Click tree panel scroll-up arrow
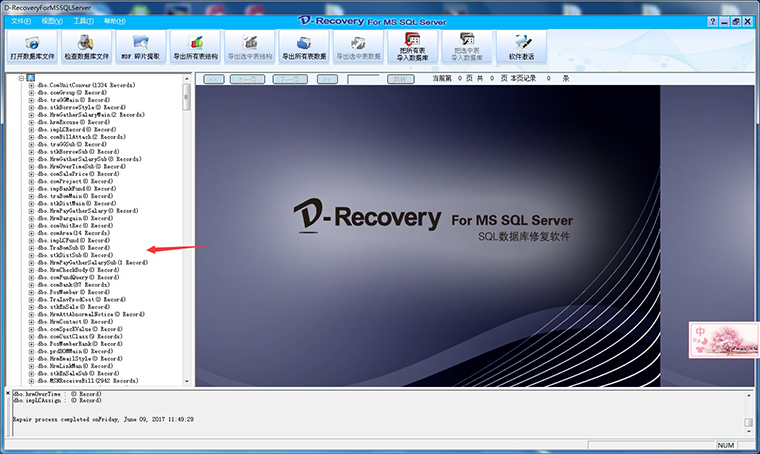 tap(187, 78)
